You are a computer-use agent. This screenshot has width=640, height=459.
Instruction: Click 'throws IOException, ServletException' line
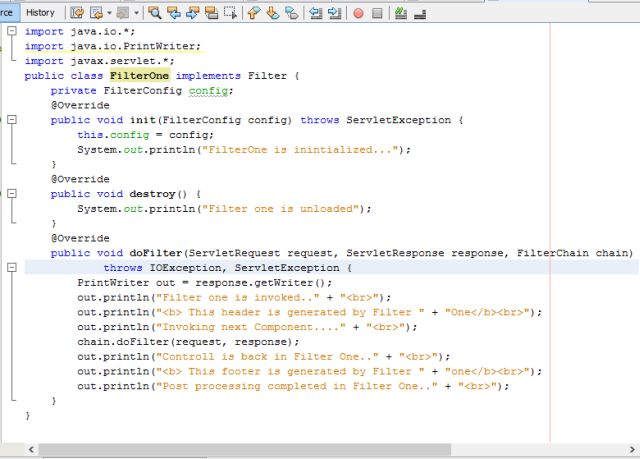tap(227, 268)
